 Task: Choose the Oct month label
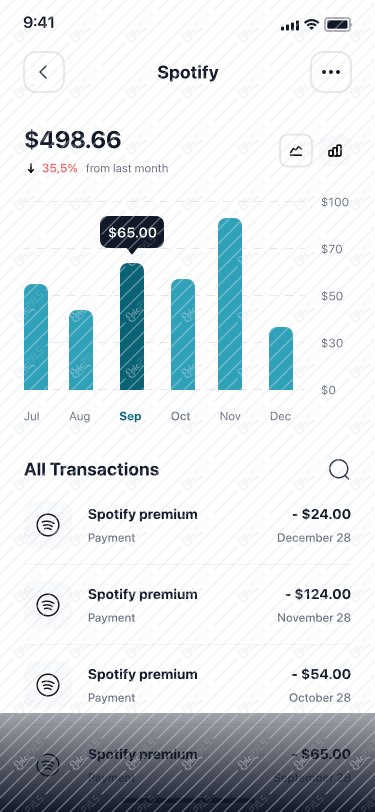click(x=181, y=416)
